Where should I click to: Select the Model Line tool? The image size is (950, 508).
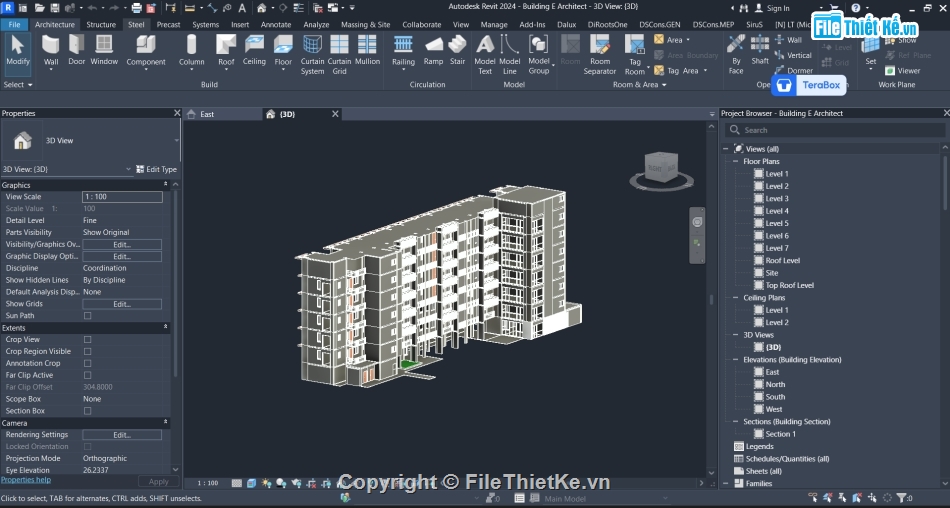tap(510, 55)
